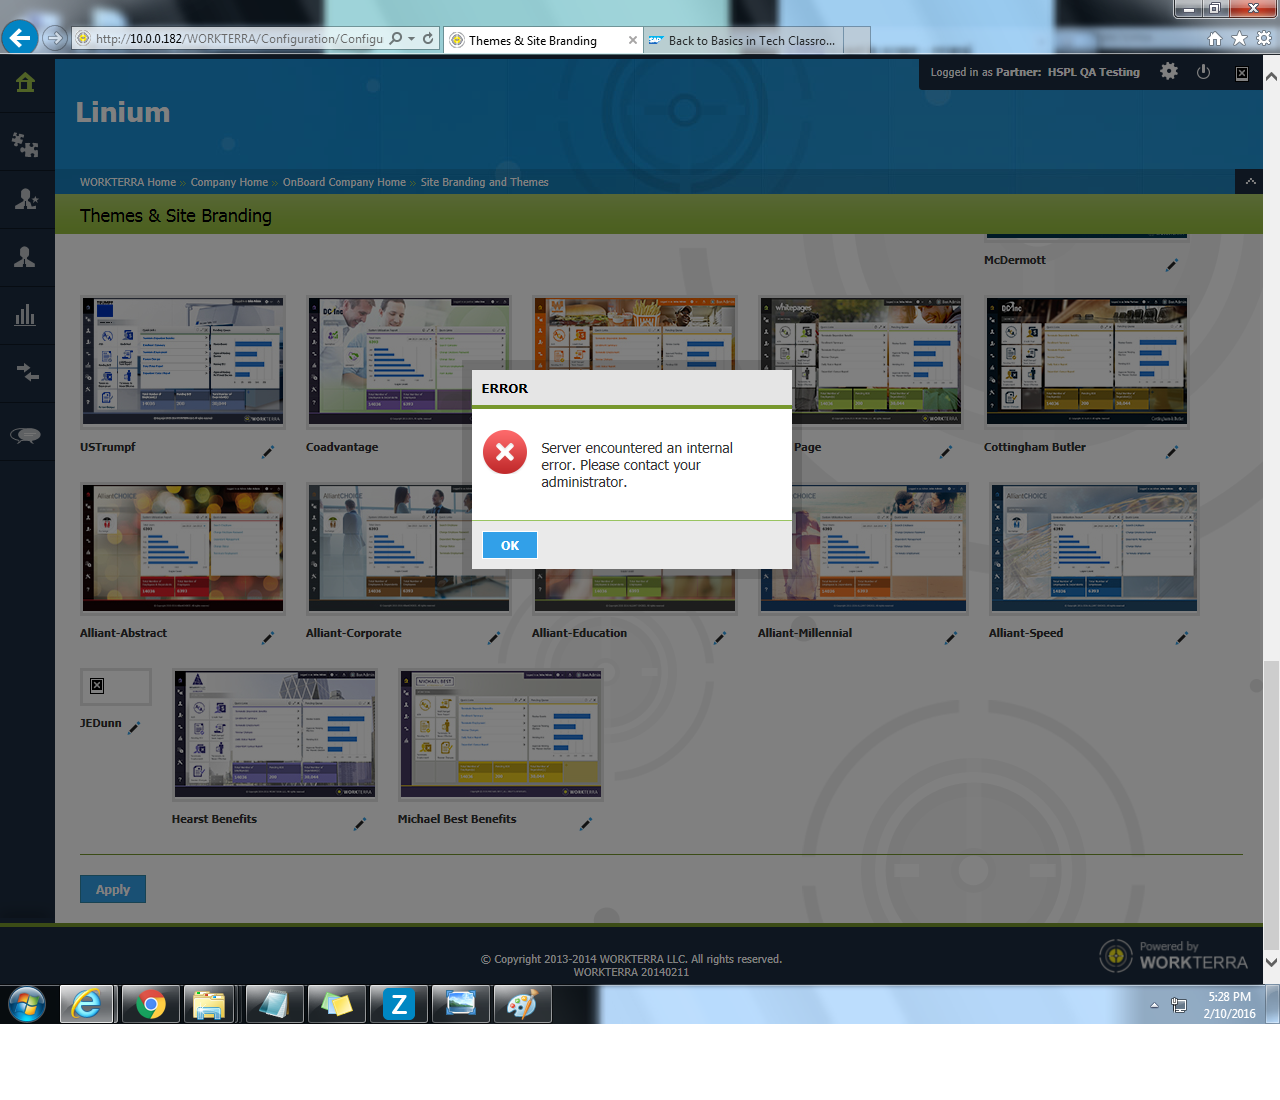1280x1100 pixels.
Task: Open the address bar search dropdown arrow
Action: (412, 39)
